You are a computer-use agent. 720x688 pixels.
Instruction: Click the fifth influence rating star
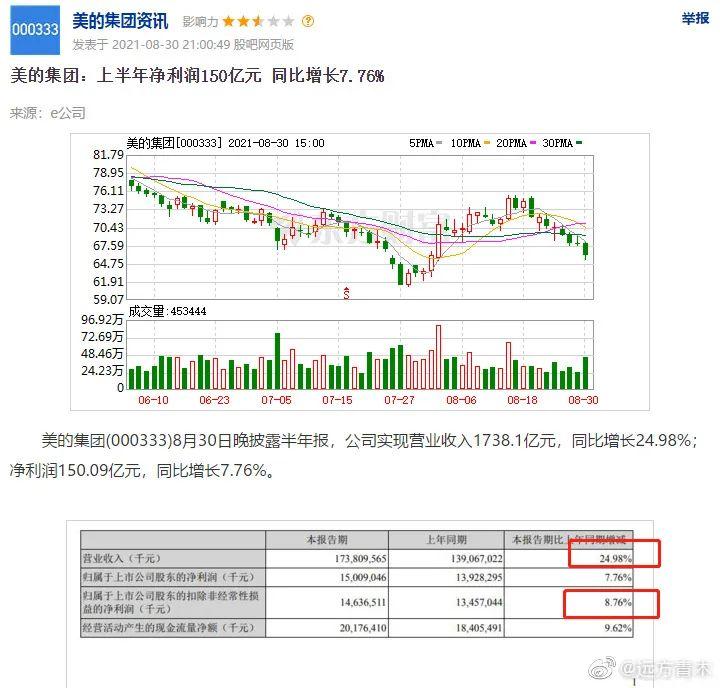tap(288, 21)
